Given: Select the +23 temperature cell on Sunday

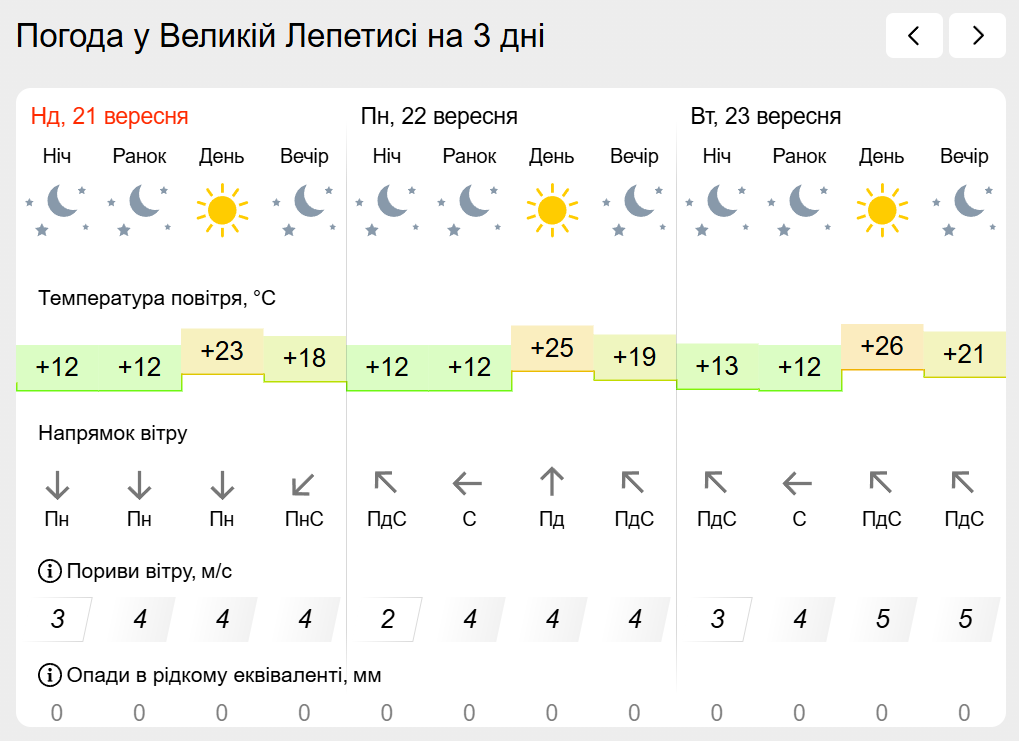Looking at the screenshot, I should point(222,352).
